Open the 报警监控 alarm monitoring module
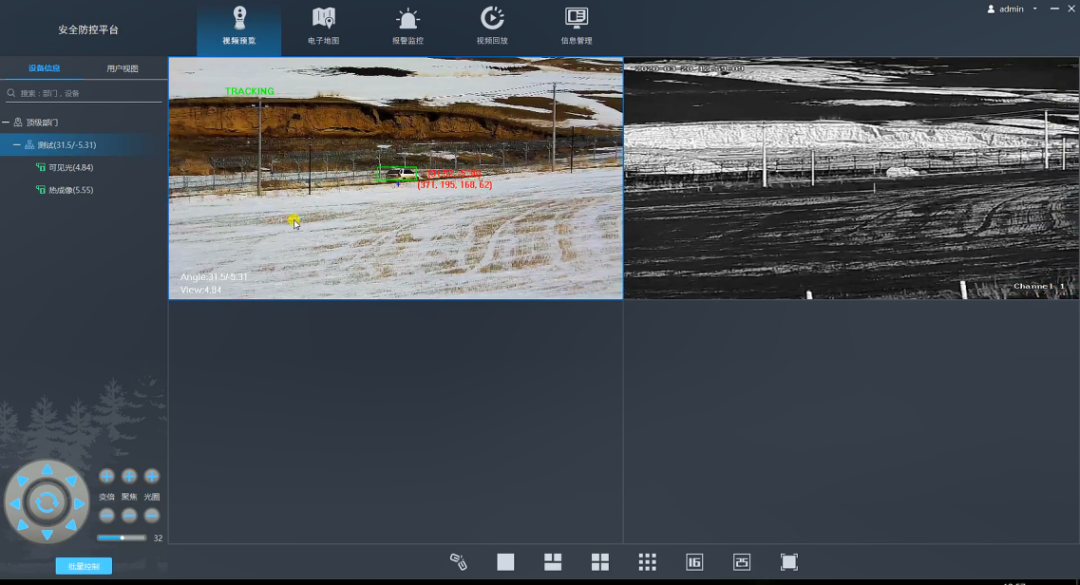This screenshot has width=1080, height=585. click(407, 26)
